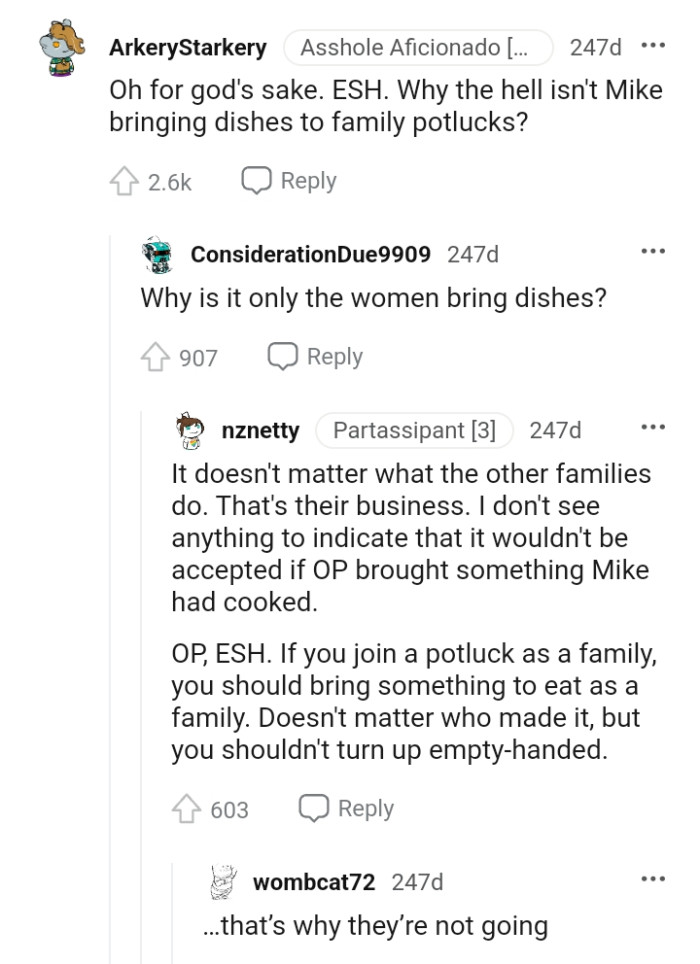Open the options menu on ConsiderationDue9909's comment

655,250
